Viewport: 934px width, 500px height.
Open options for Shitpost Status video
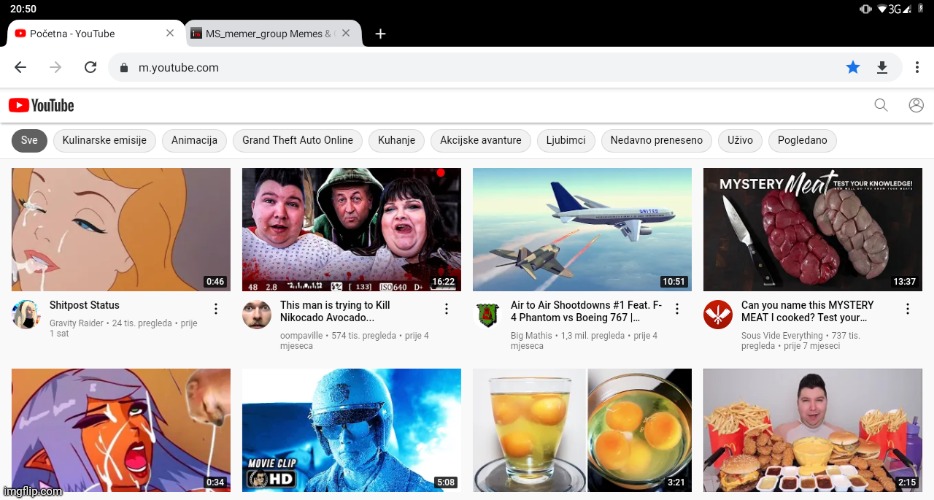click(216, 308)
